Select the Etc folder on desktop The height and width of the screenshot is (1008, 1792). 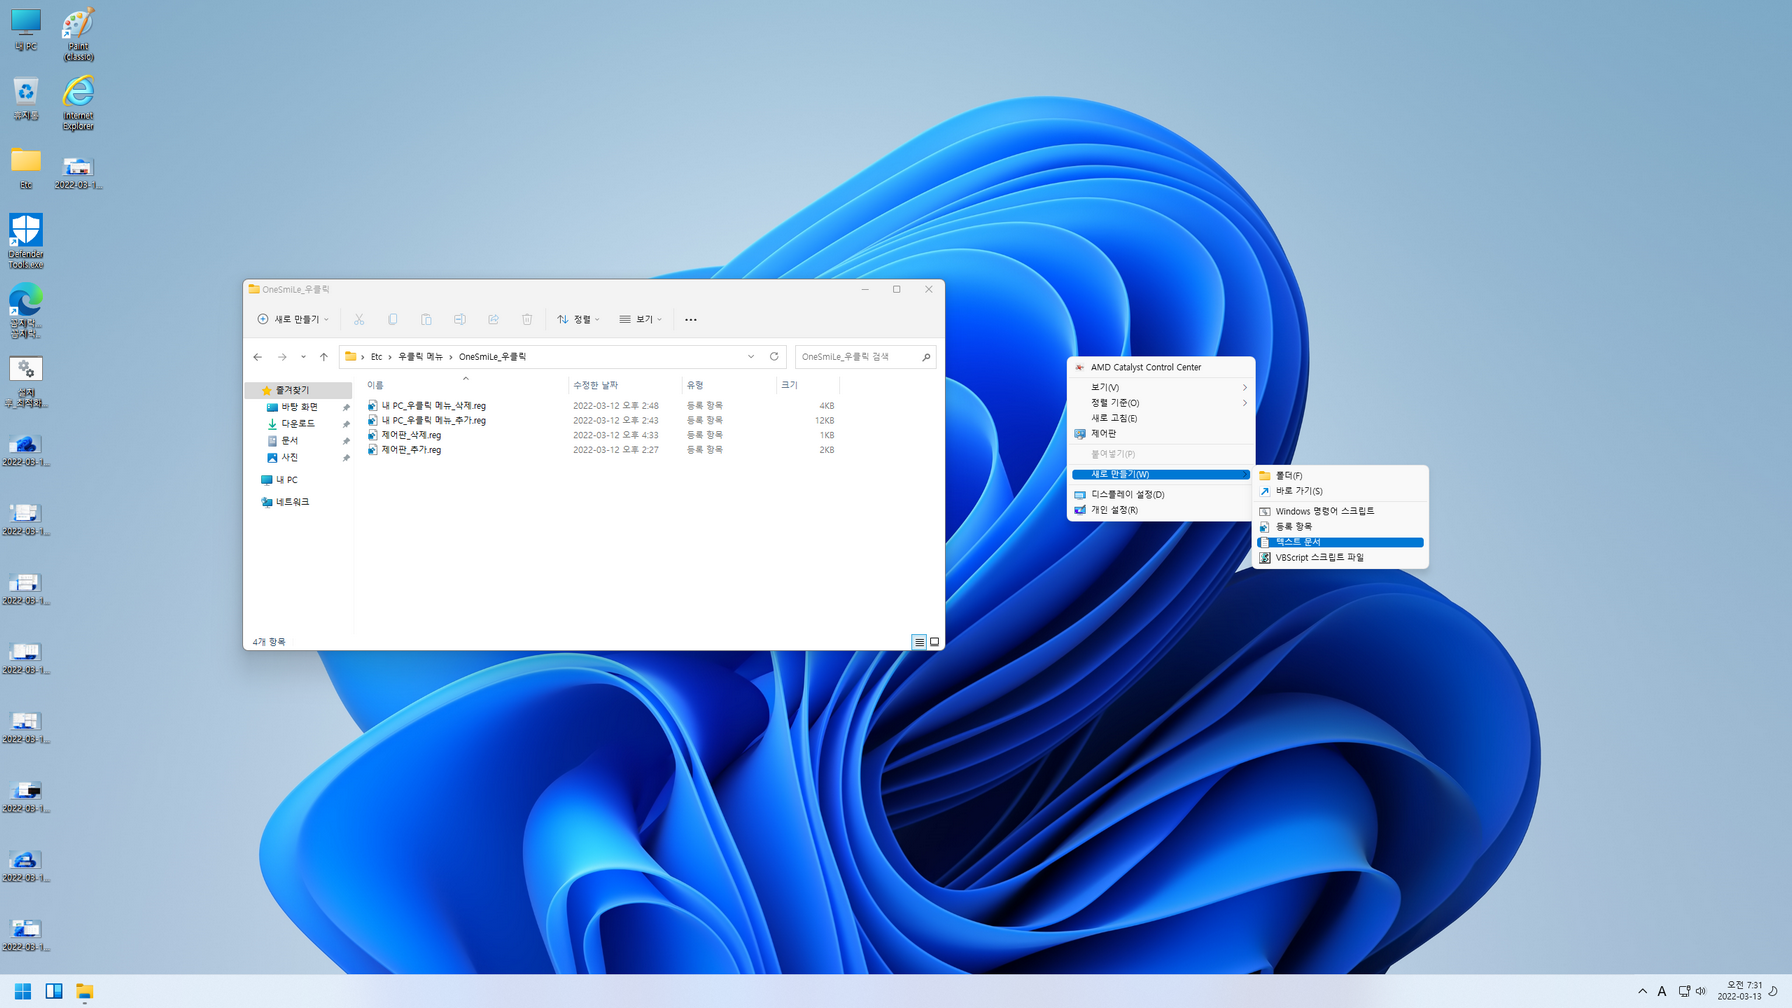[x=25, y=168]
